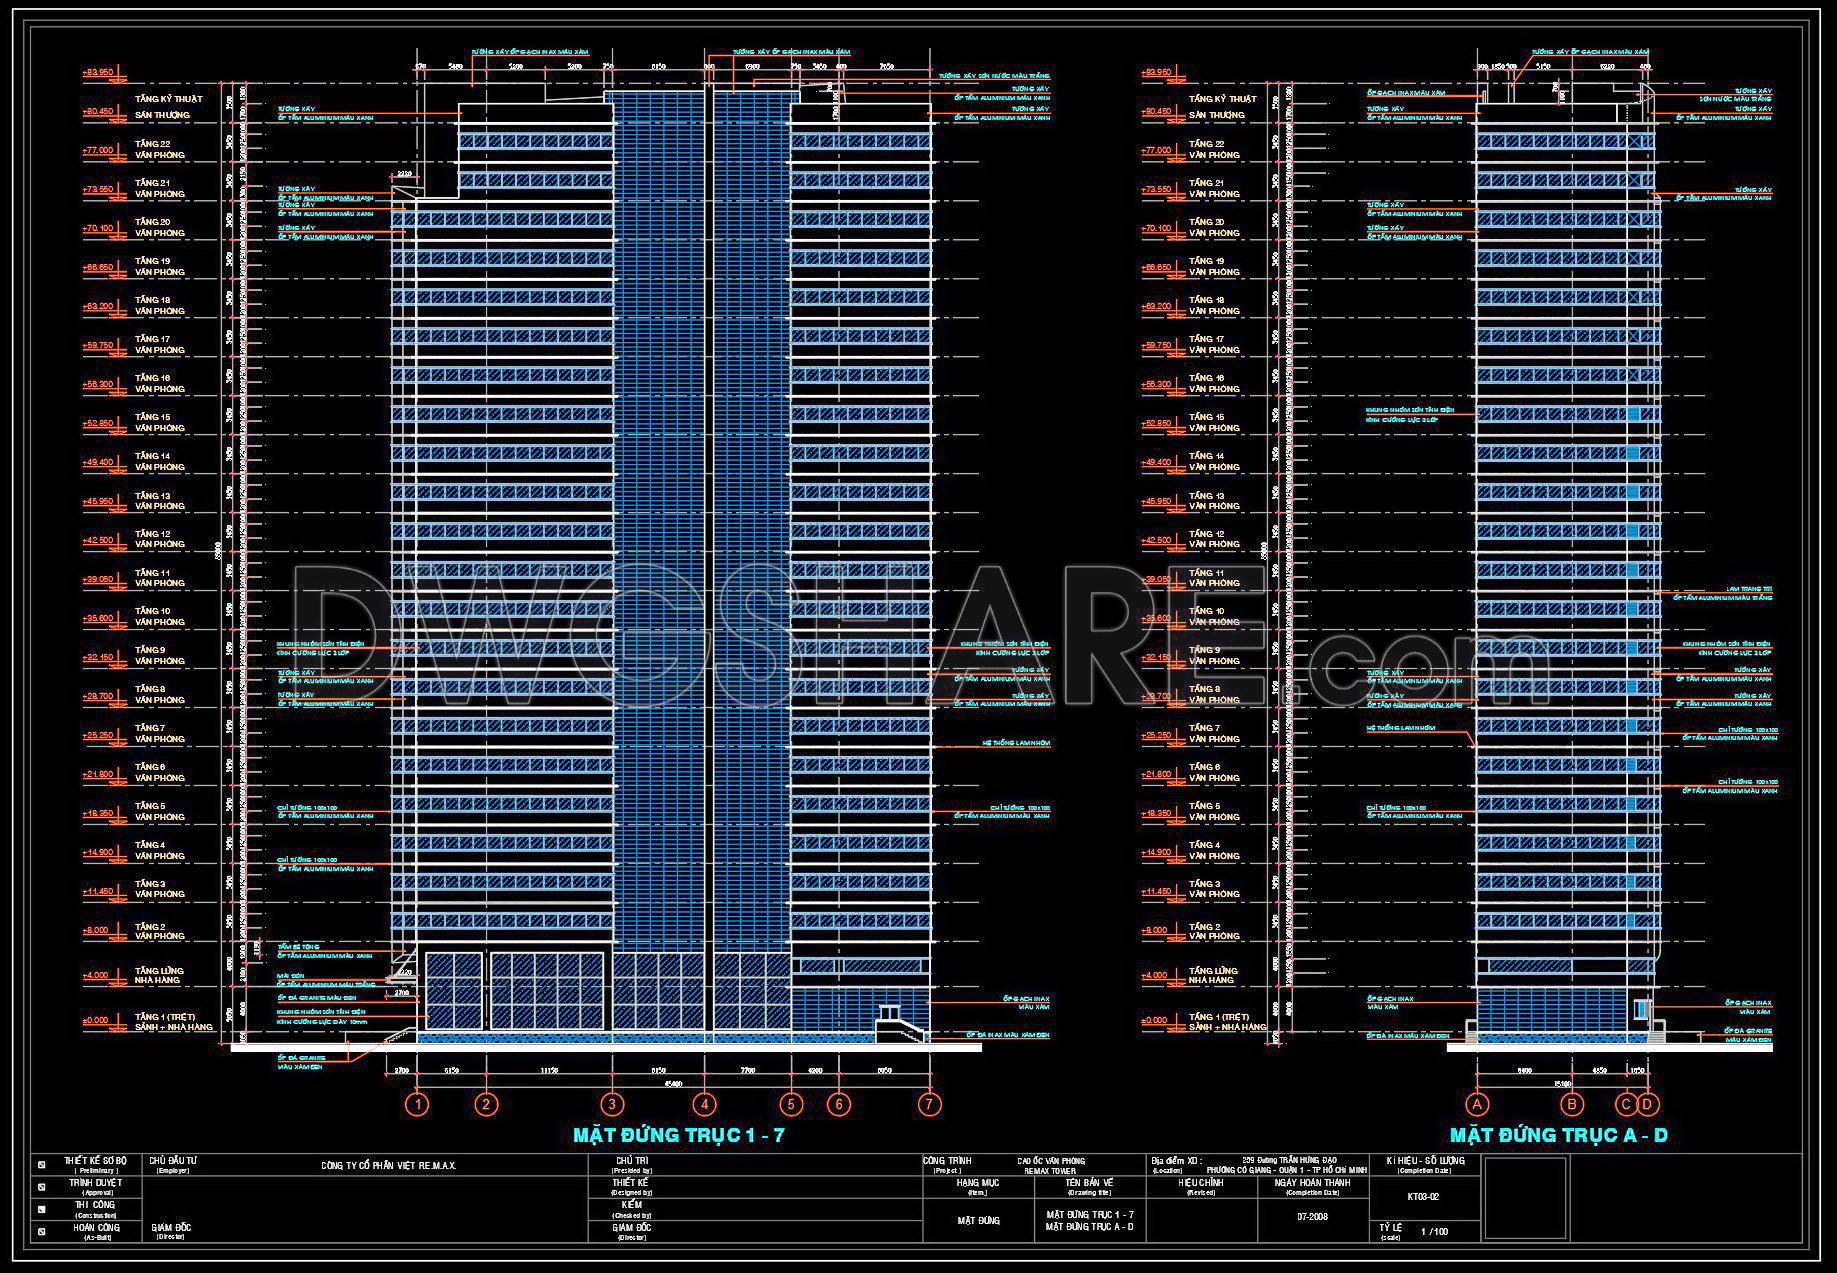The width and height of the screenshot is (1837, 1273).
Task: Select grid axis bubble number 4
Action: (x=705, y=1104)
